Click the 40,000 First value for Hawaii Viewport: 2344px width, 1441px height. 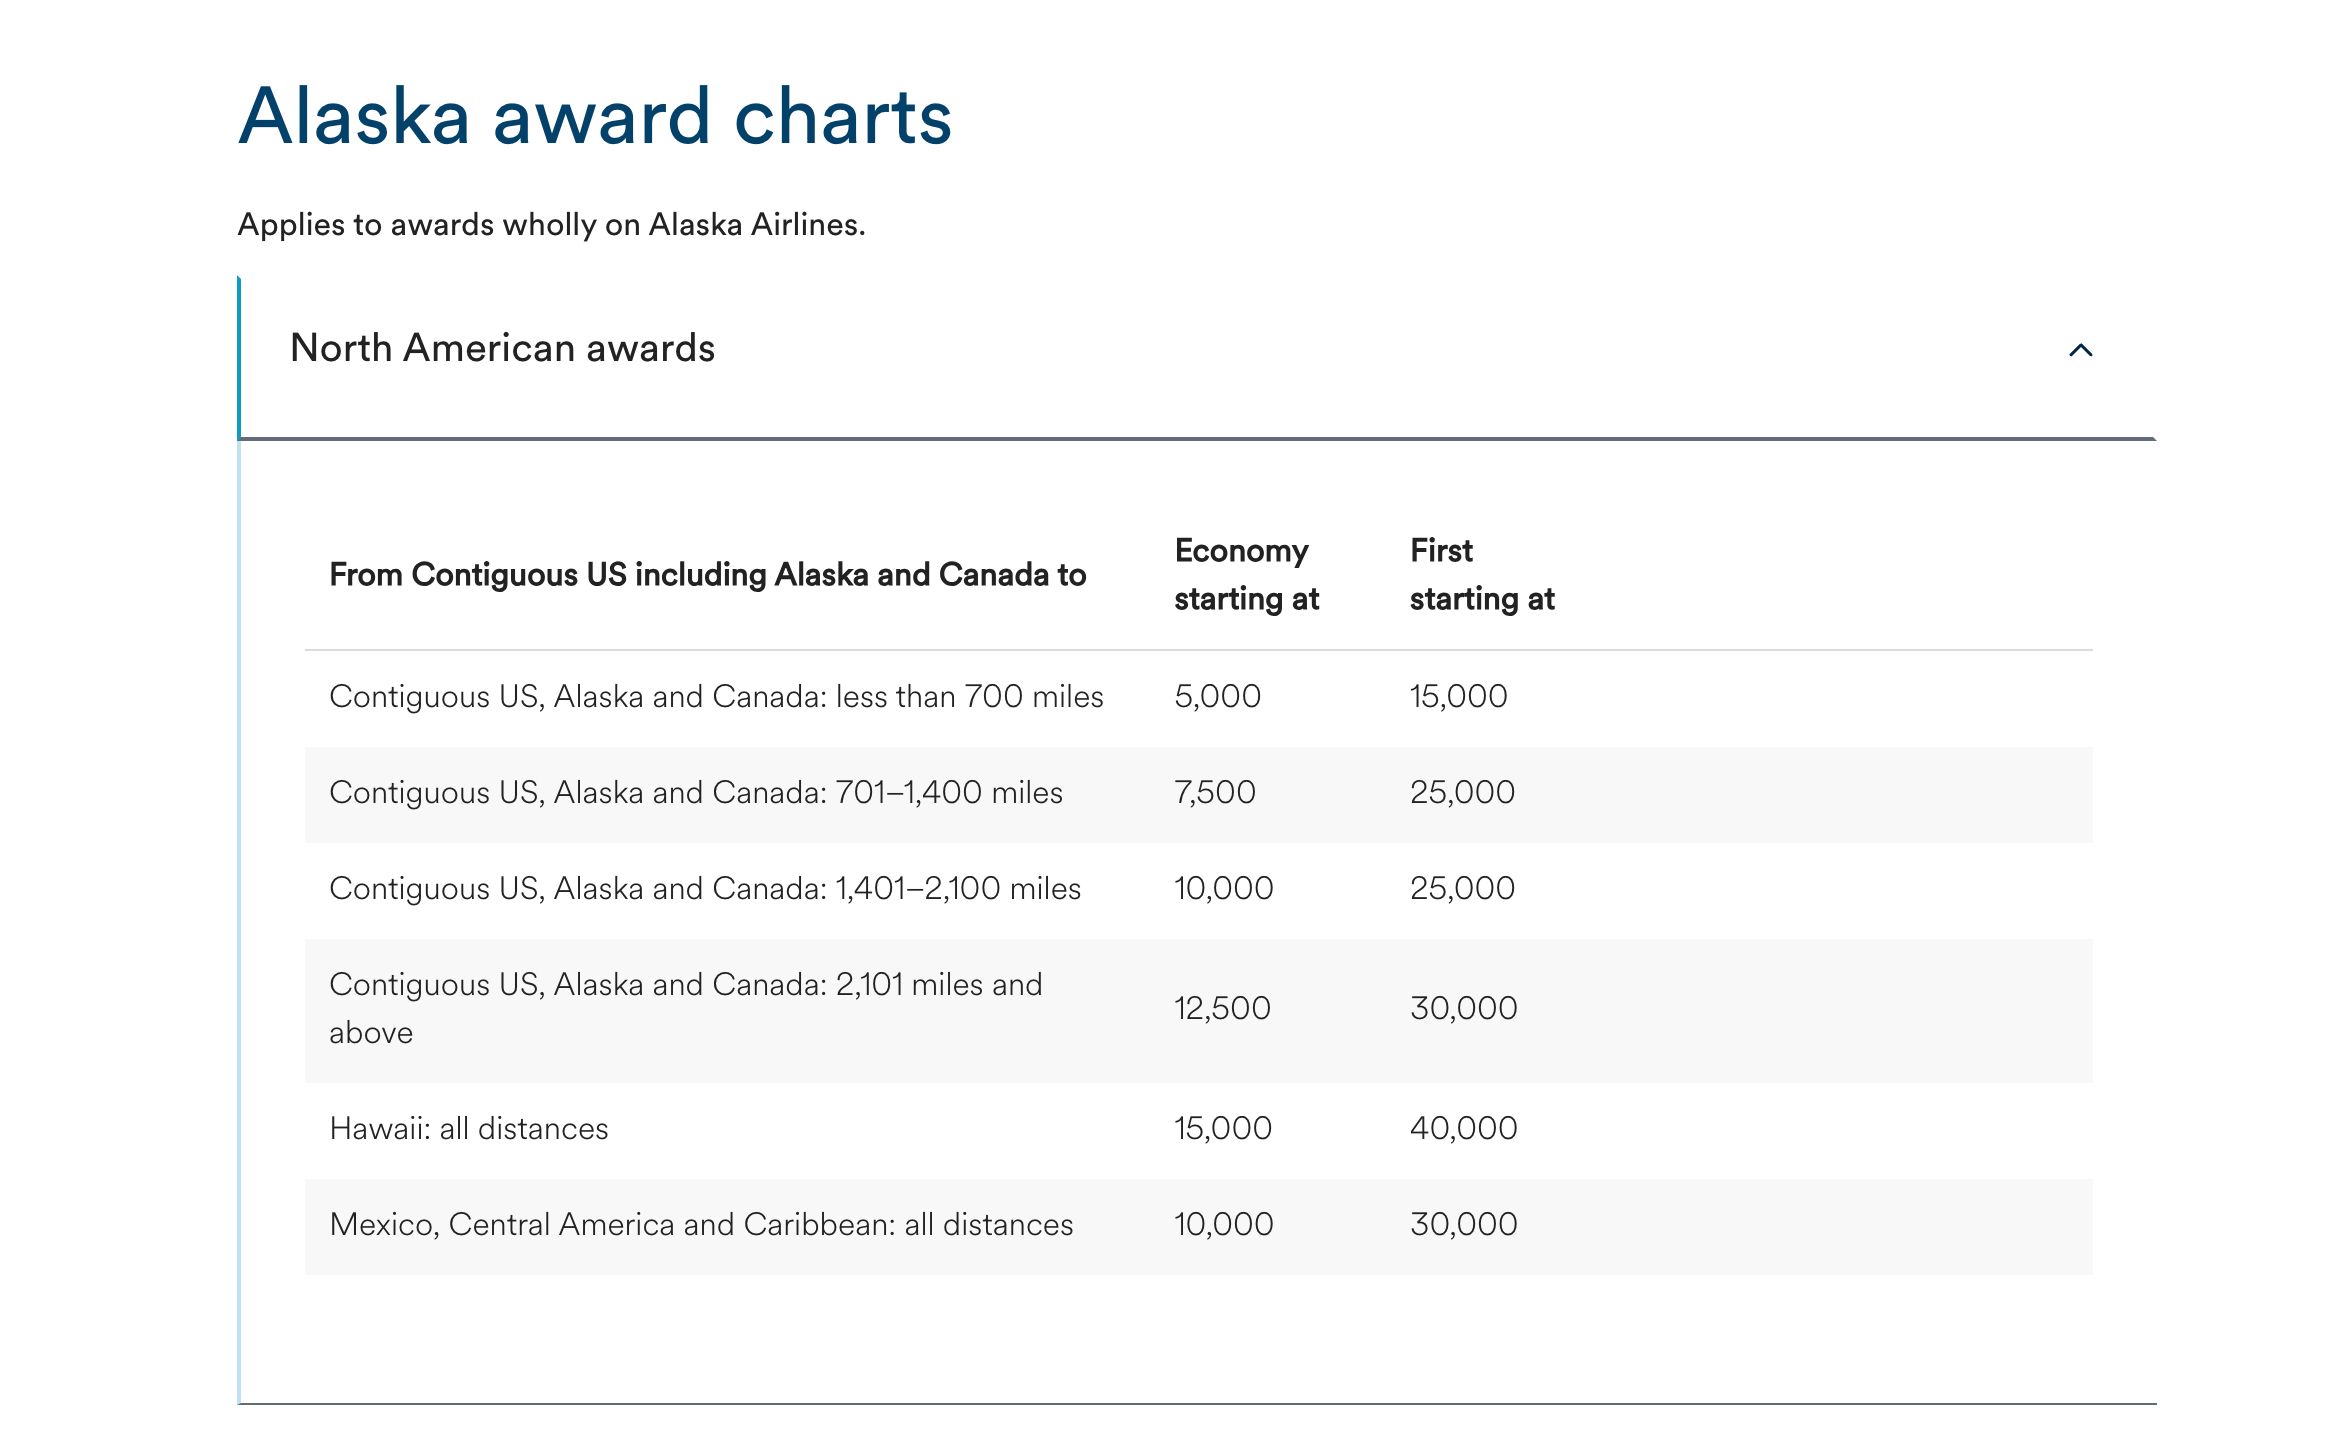[1464, 1128]
